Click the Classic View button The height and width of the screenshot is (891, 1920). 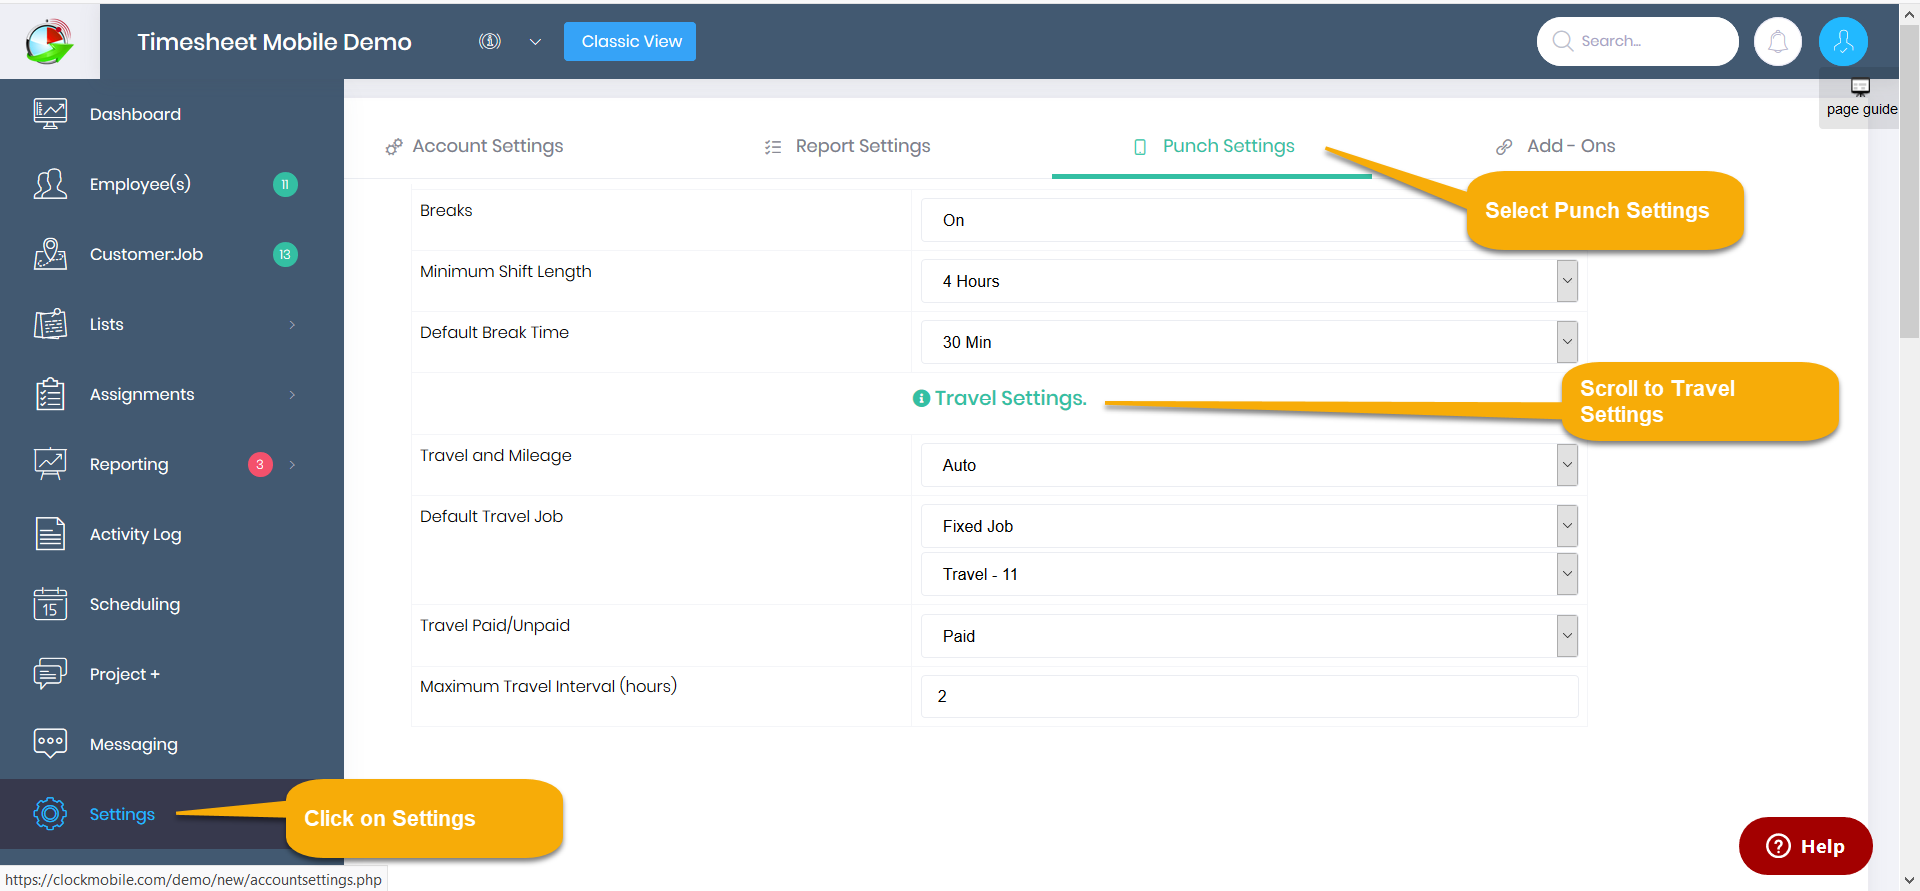630,41
